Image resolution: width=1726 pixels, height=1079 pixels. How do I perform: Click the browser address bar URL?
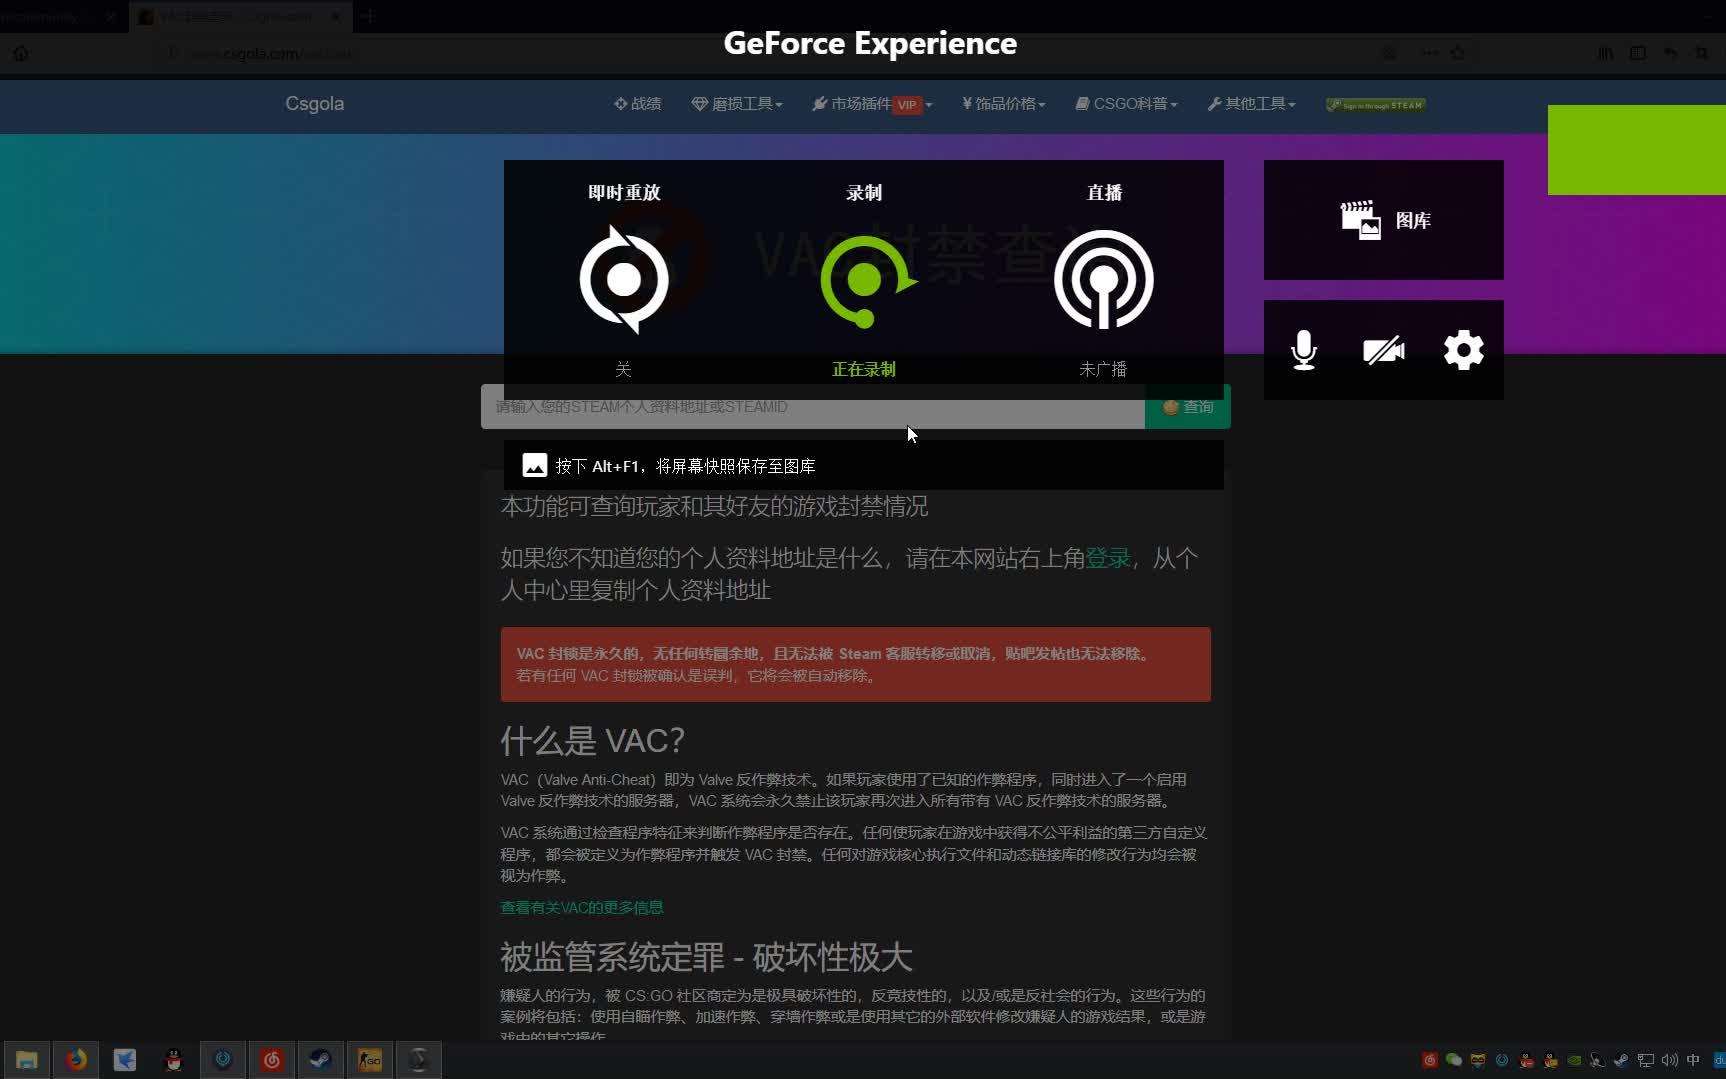coord(271,54)
